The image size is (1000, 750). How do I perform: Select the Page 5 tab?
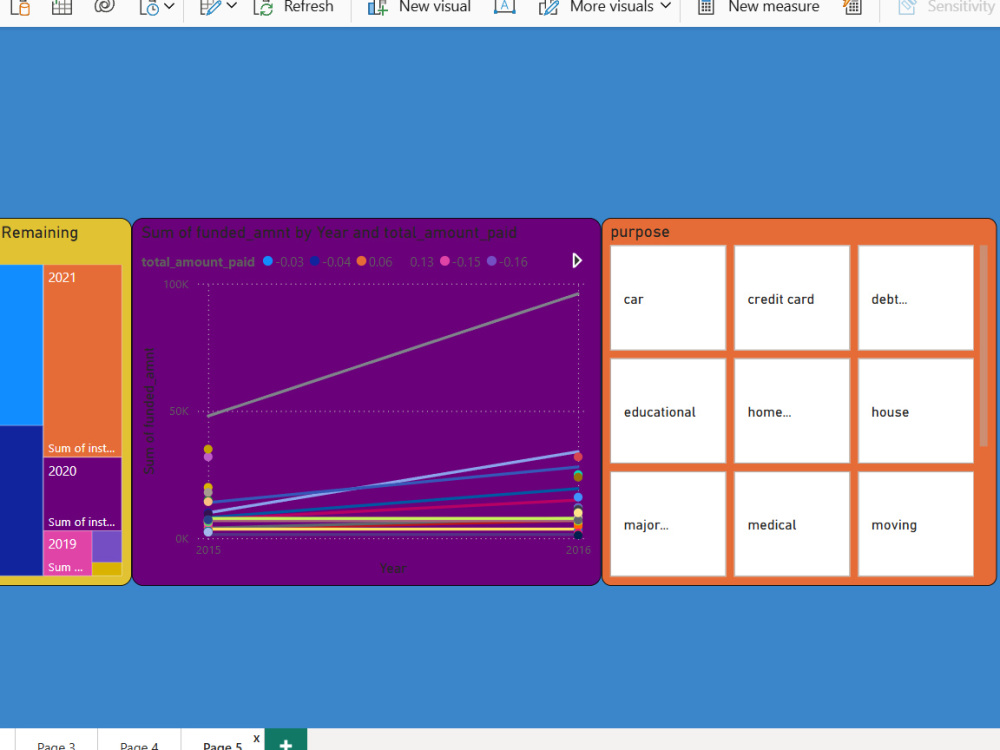pos(223,744)
